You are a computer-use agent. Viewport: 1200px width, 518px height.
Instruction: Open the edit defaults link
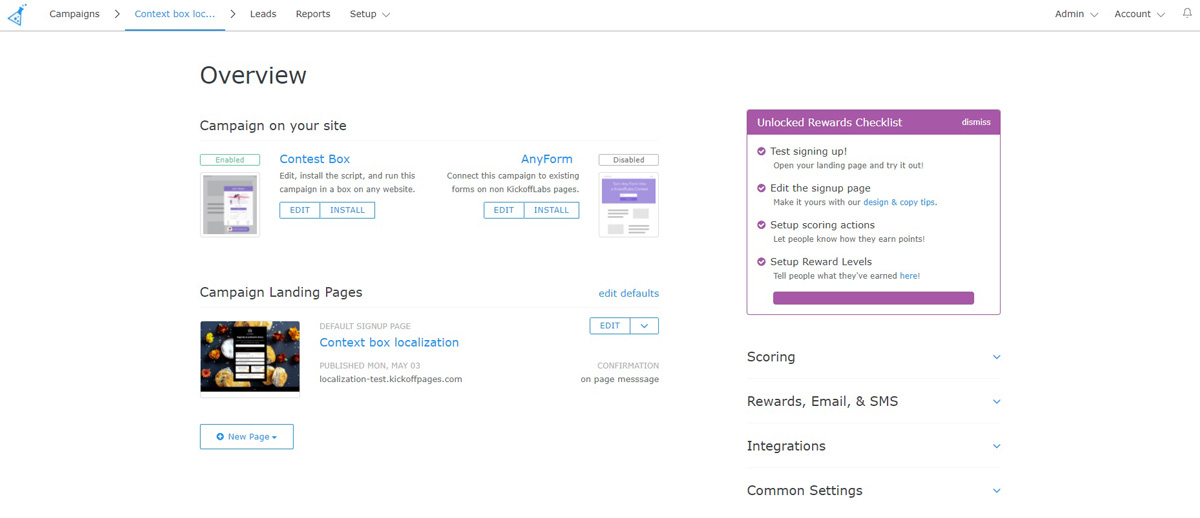629,293
